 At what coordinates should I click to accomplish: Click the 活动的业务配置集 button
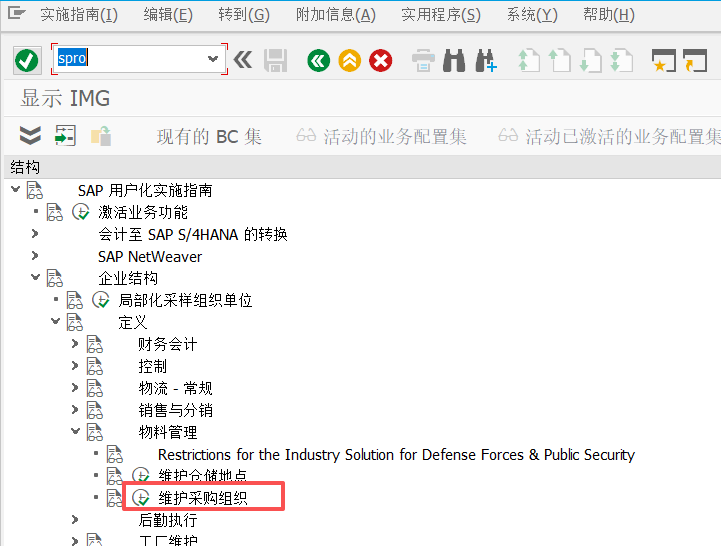coord(381,137)
